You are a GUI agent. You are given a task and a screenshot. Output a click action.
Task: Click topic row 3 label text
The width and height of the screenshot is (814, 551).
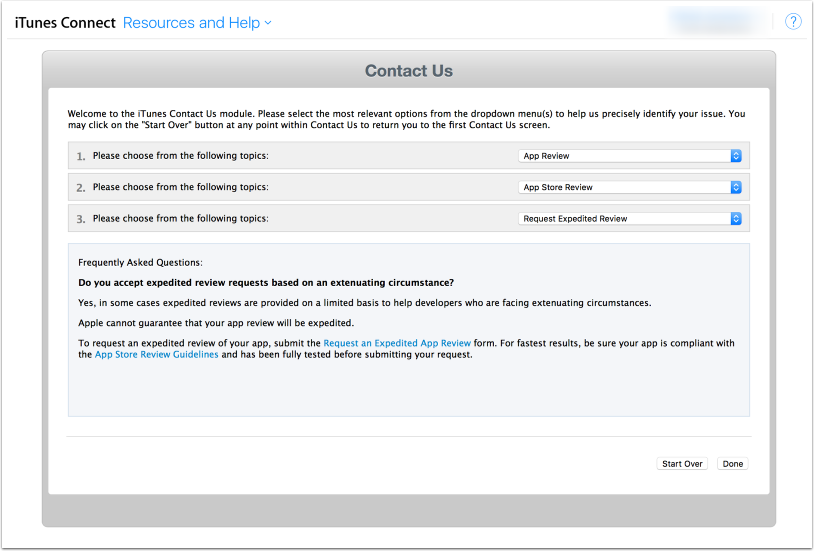[181, 219]
